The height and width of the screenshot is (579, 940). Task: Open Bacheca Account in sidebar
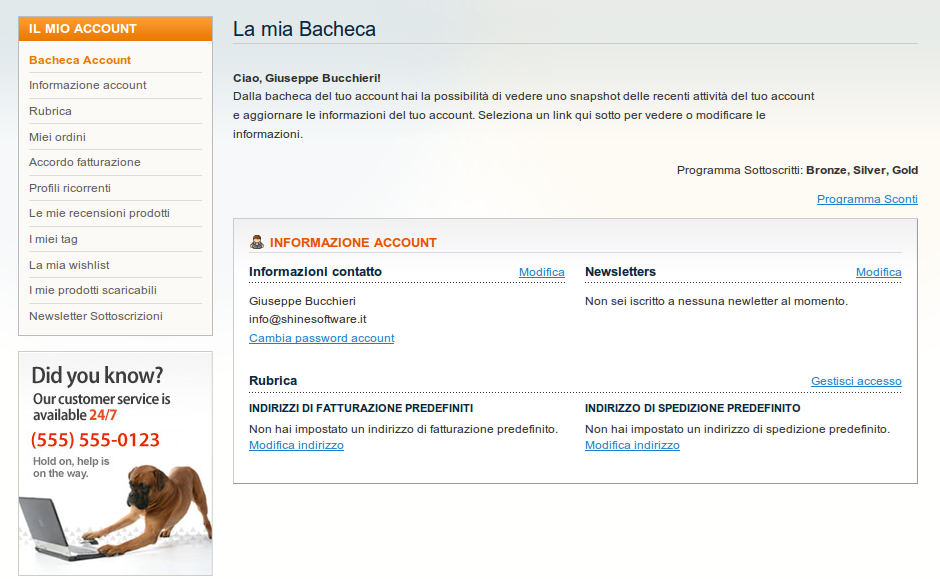[x=80, y=60]
